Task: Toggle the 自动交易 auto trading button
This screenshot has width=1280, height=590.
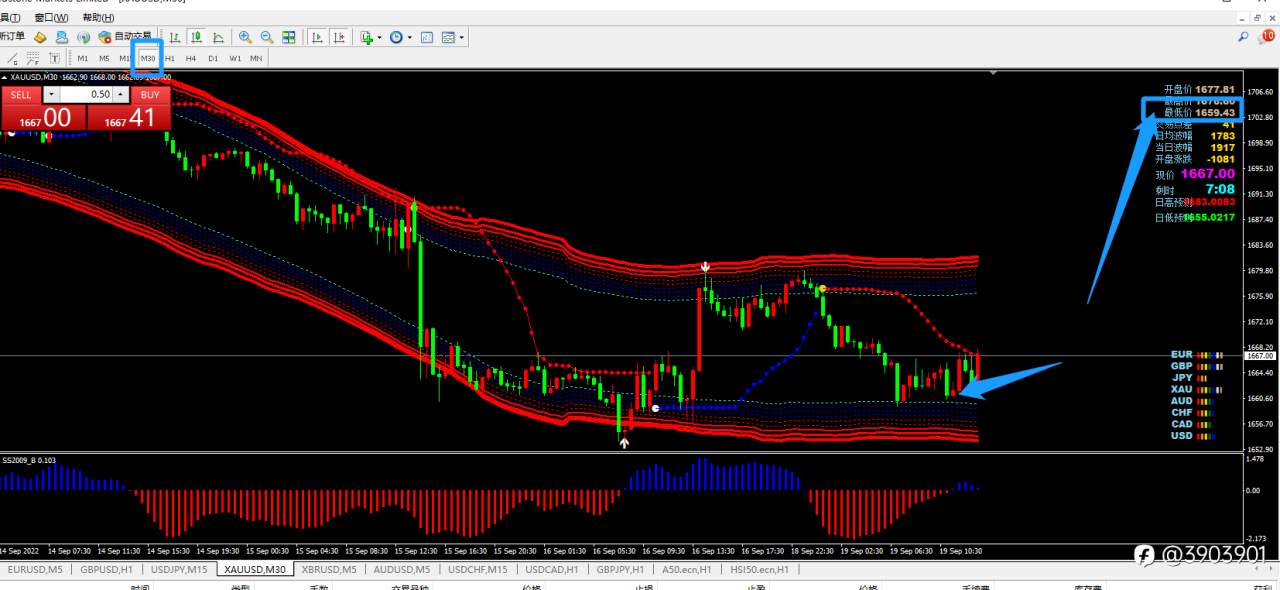Action: [x=125, y=37]
